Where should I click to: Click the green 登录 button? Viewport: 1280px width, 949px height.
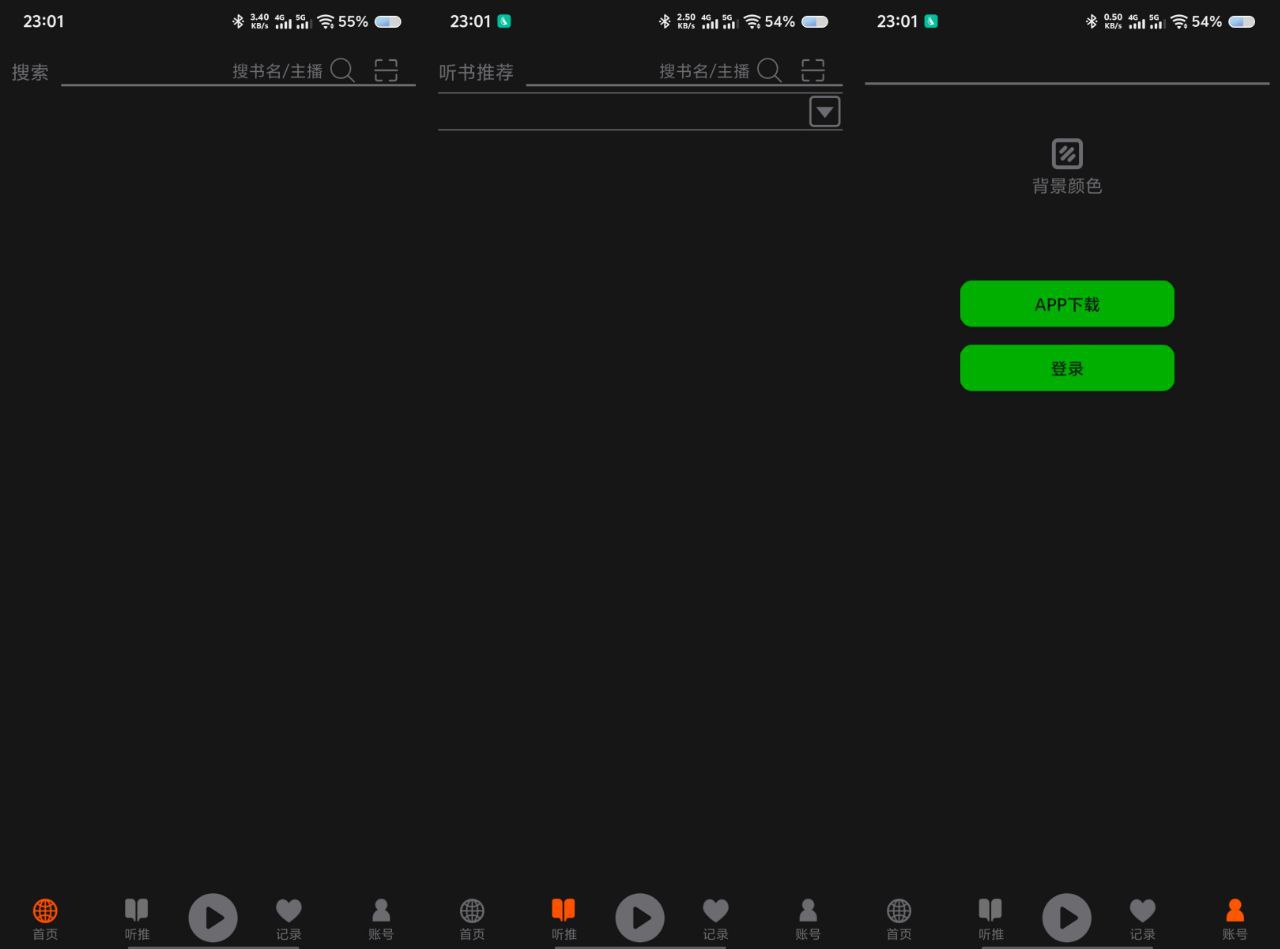[x=1067, y=368]
